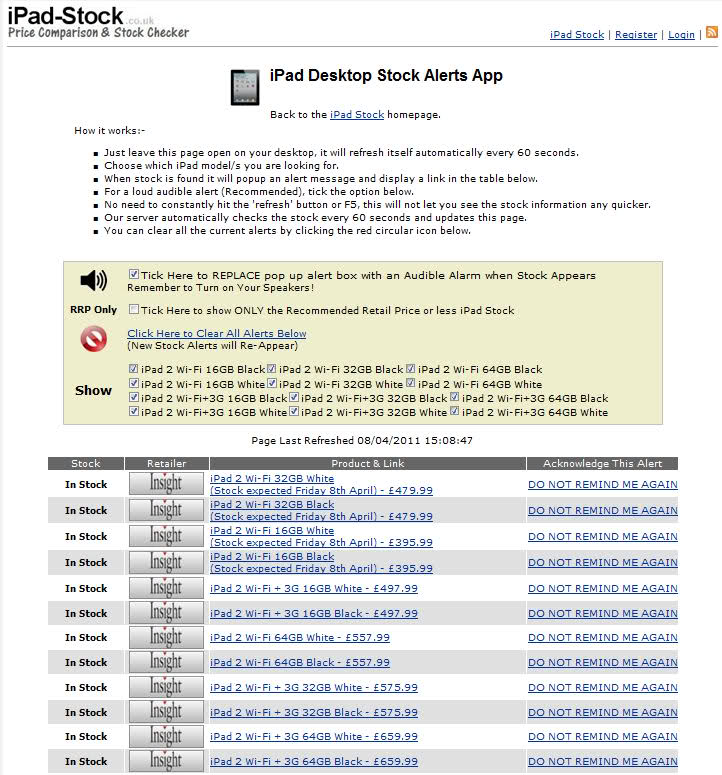Open Insight logo for 3G 64GB White row
Viewport: 722px width, 775px height.
[166, 736]
